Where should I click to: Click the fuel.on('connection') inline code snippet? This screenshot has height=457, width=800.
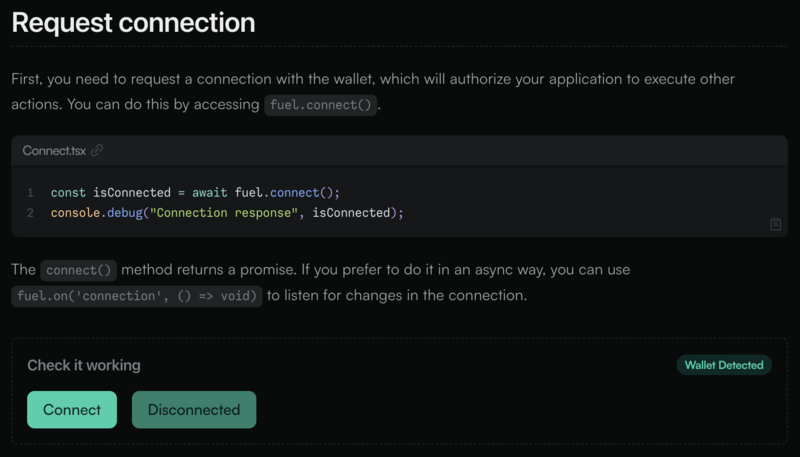pyautogui.click(x=137, y=296)
